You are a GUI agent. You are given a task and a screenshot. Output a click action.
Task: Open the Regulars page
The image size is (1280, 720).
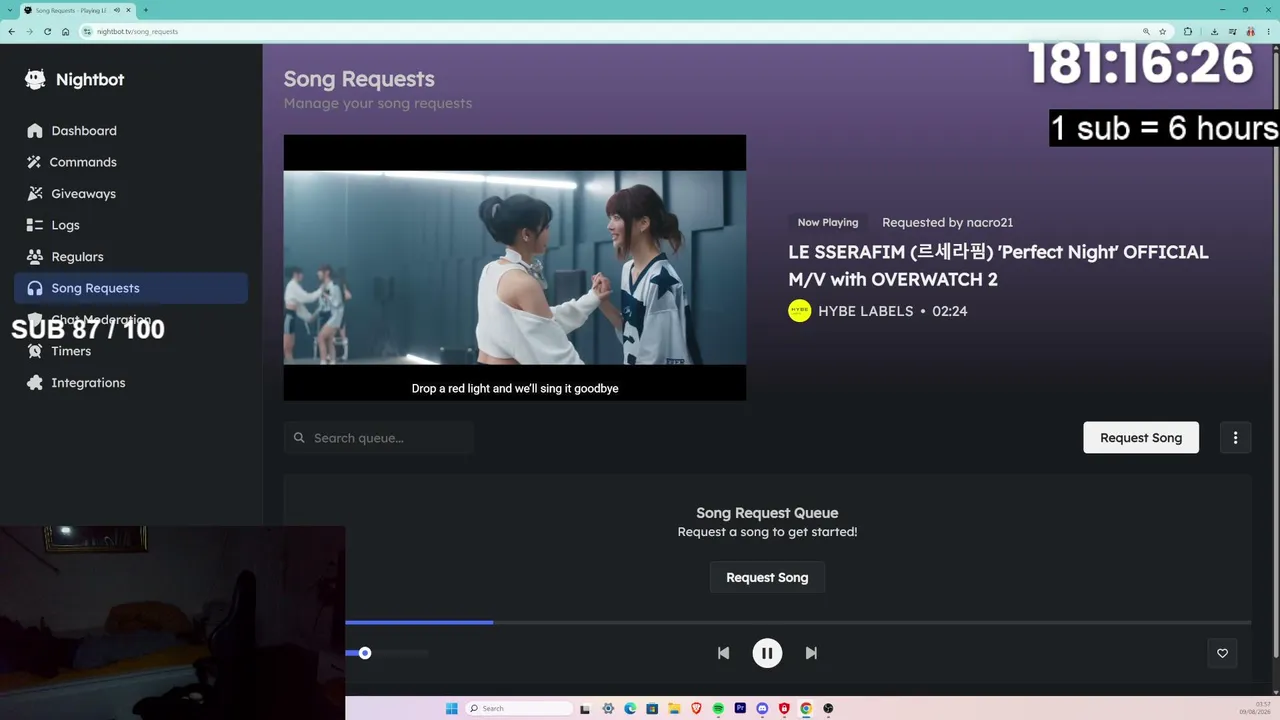131,257
